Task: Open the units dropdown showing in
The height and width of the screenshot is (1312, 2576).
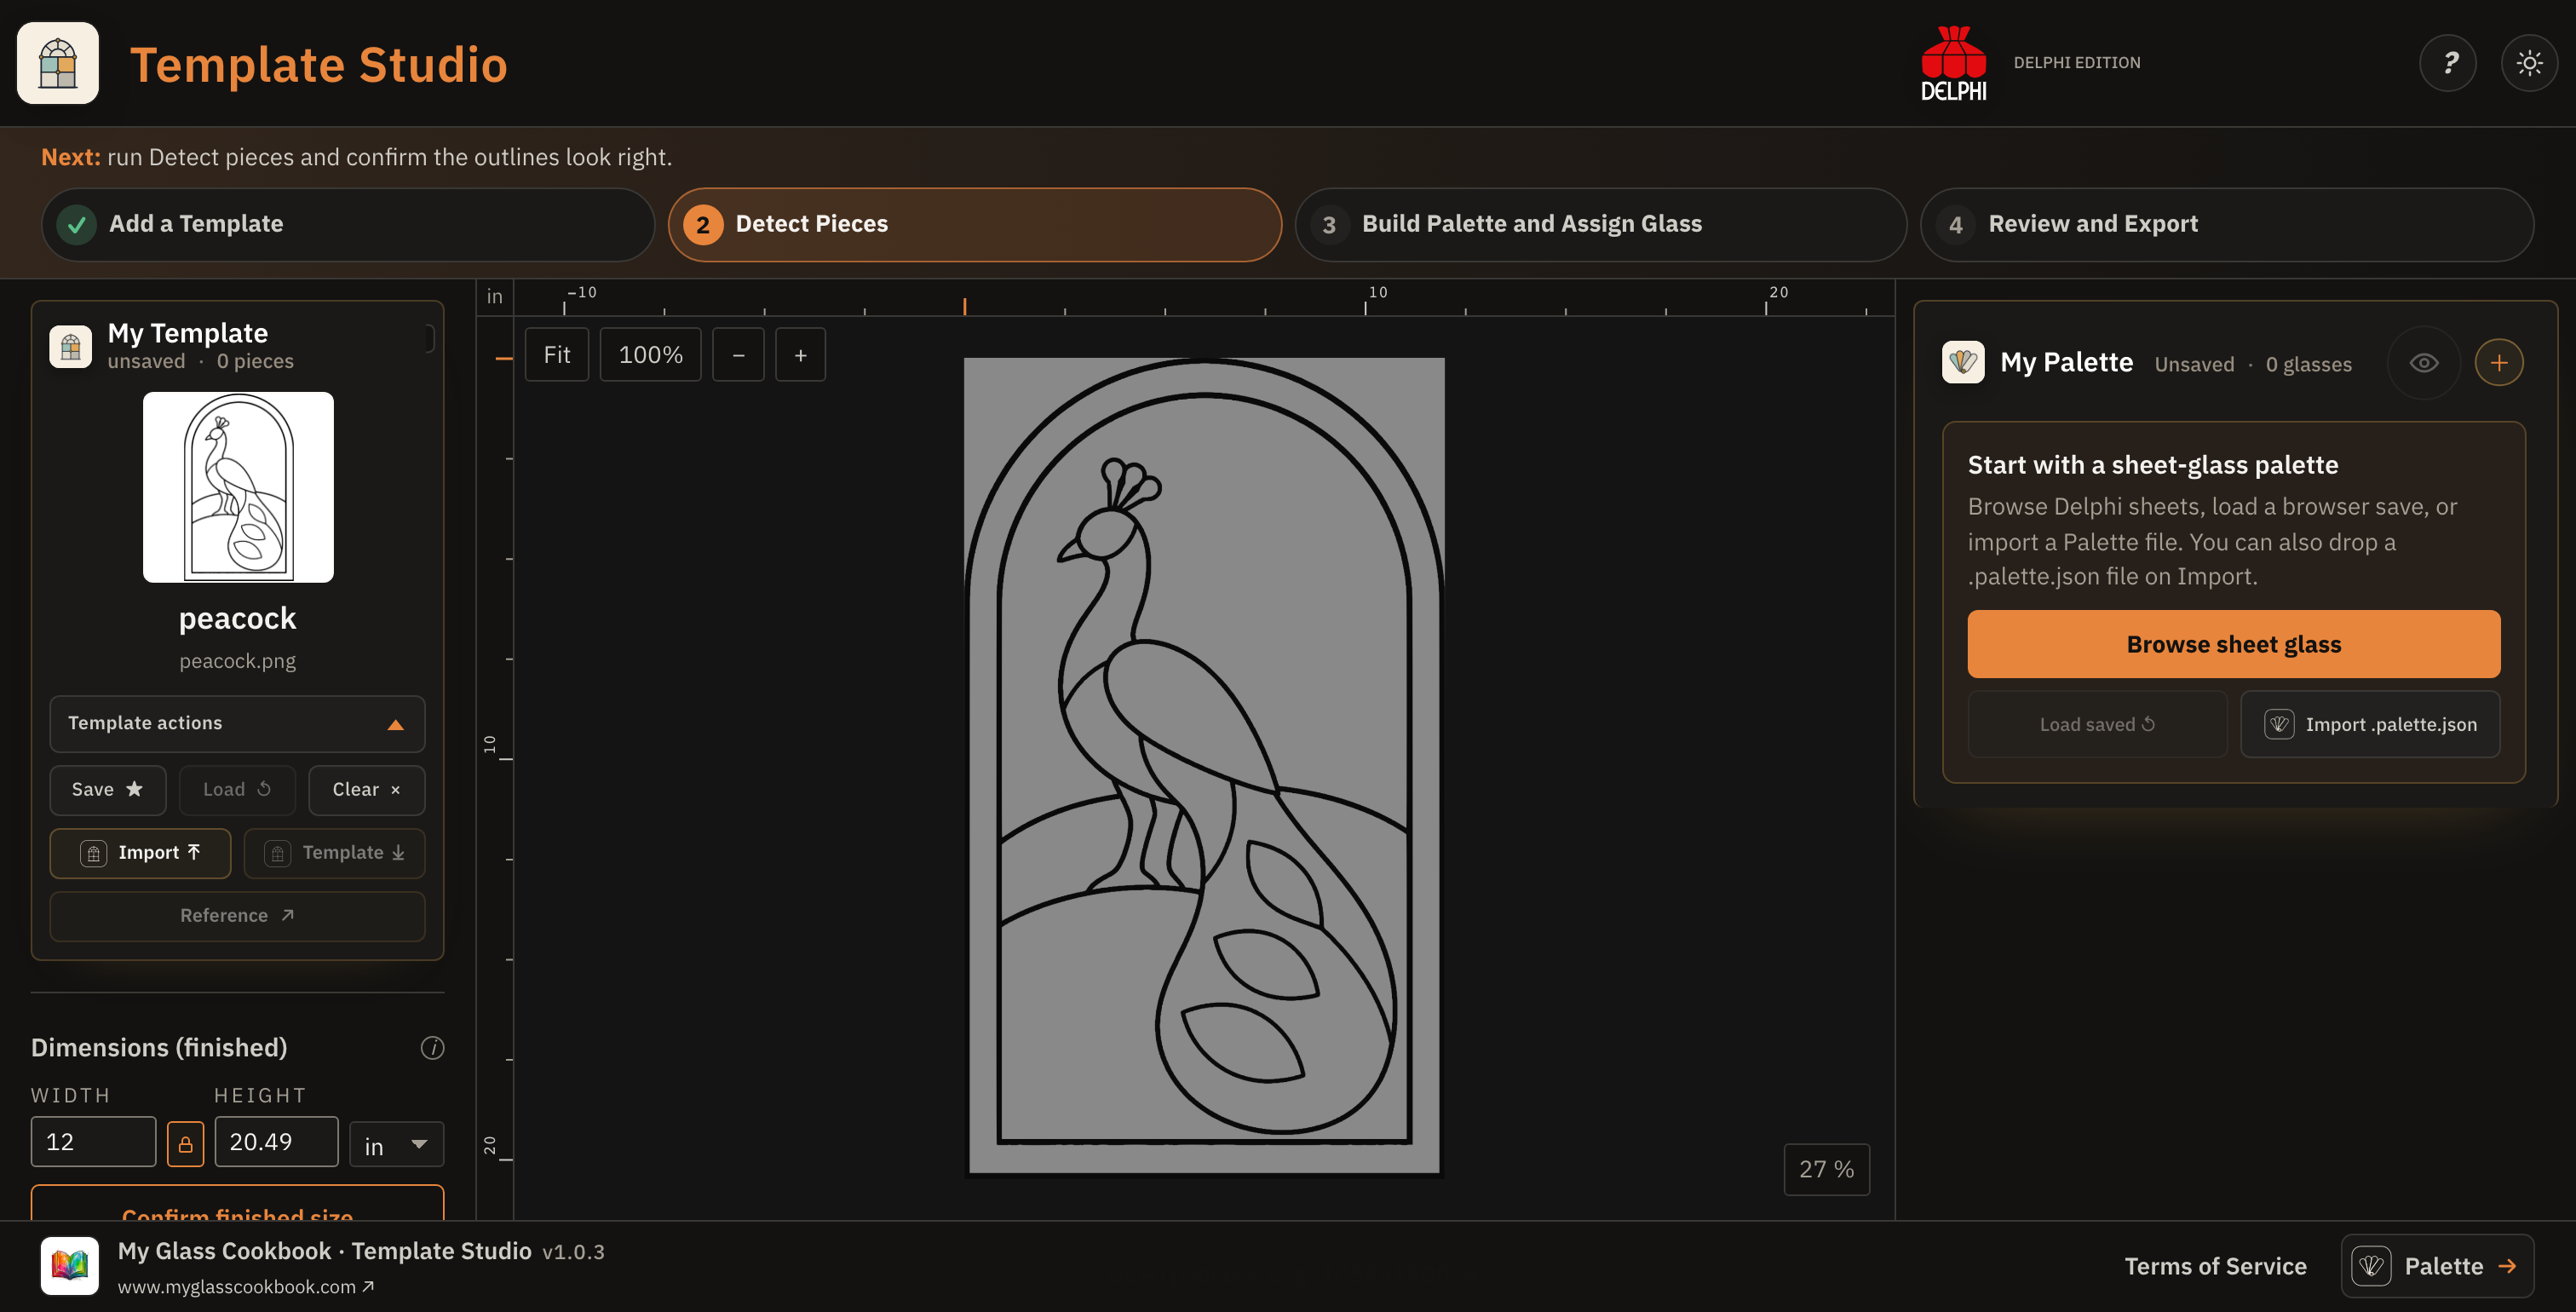Action: coord(397,1144)
